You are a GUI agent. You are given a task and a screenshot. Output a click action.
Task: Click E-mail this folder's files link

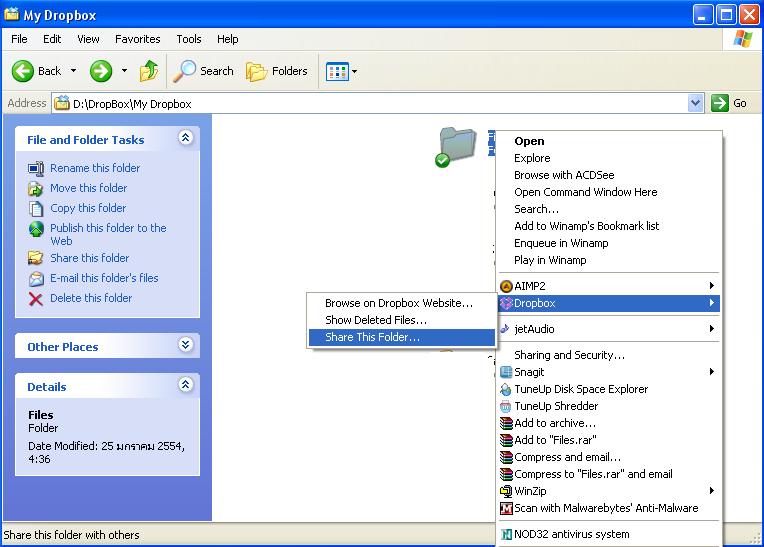[x=104, y=278]
